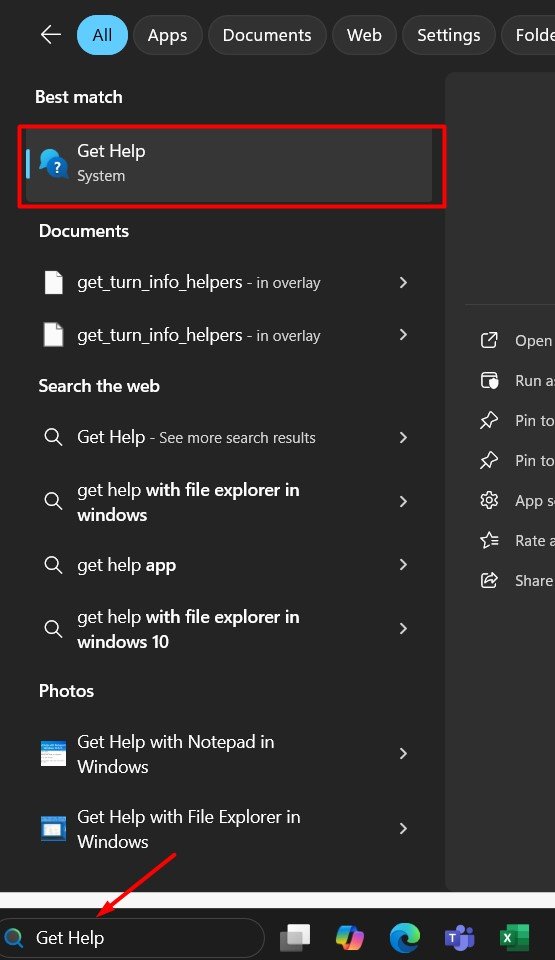The width and height of the screenshot is (555, 960).
Task: Expand chevron for first get_turn_info_helpers result
Action: pyautogui.click(x=403, y=282)
